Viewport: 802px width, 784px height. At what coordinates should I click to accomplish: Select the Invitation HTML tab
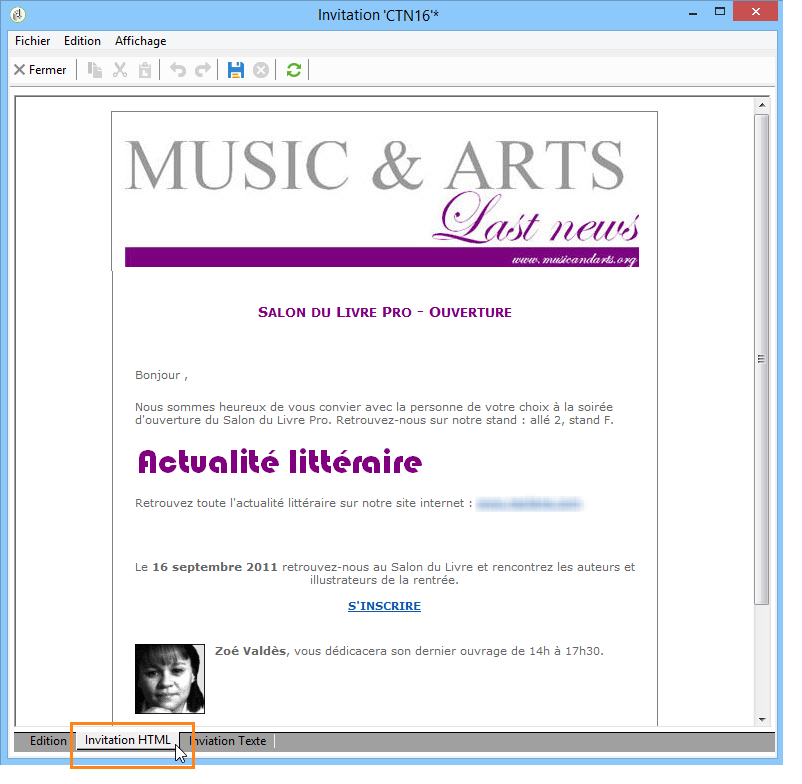point(128,740)
